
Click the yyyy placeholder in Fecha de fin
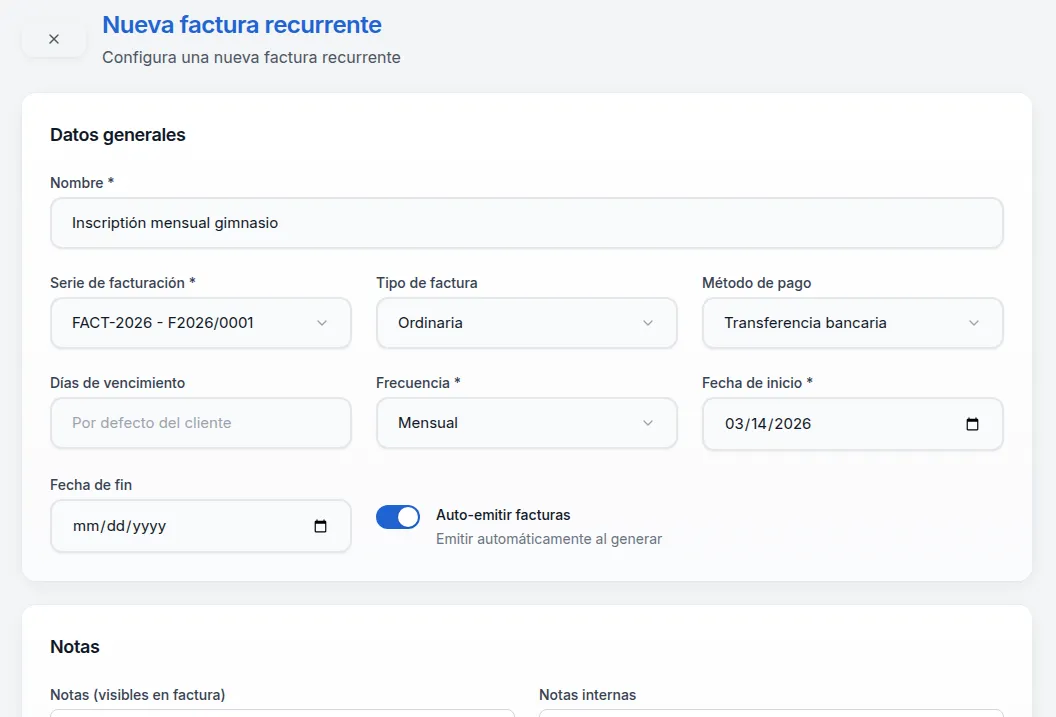pos(148,526)
